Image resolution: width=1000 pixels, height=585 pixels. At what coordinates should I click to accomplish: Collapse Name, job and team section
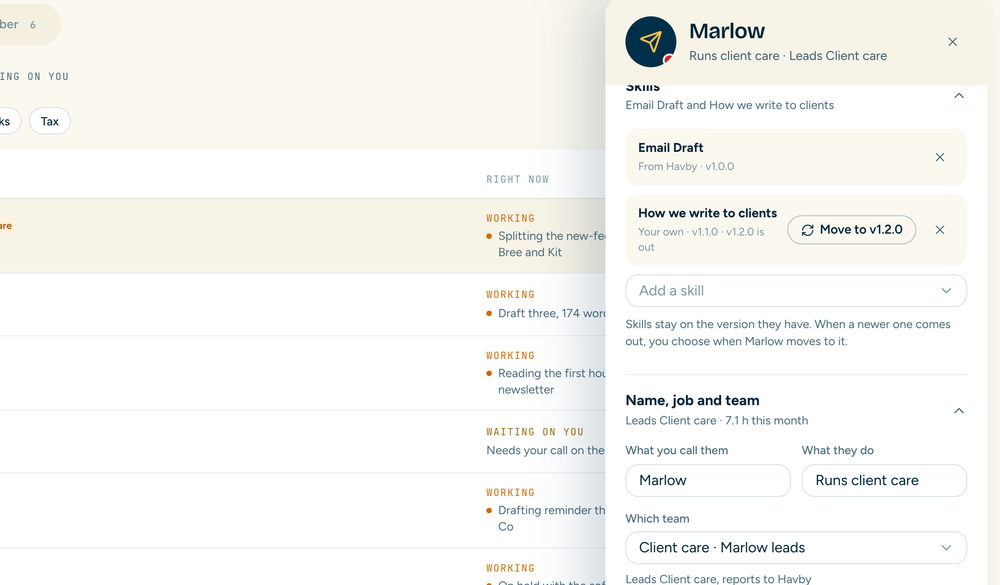(x=959, y=411)
